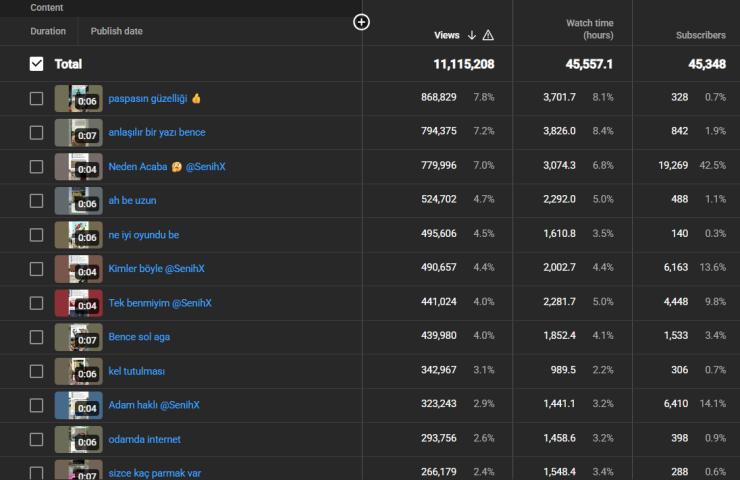Uncheck the Total row checkbox
This screenshot has width=740, height=480.
pyautogui.click(x=37, y=64)
